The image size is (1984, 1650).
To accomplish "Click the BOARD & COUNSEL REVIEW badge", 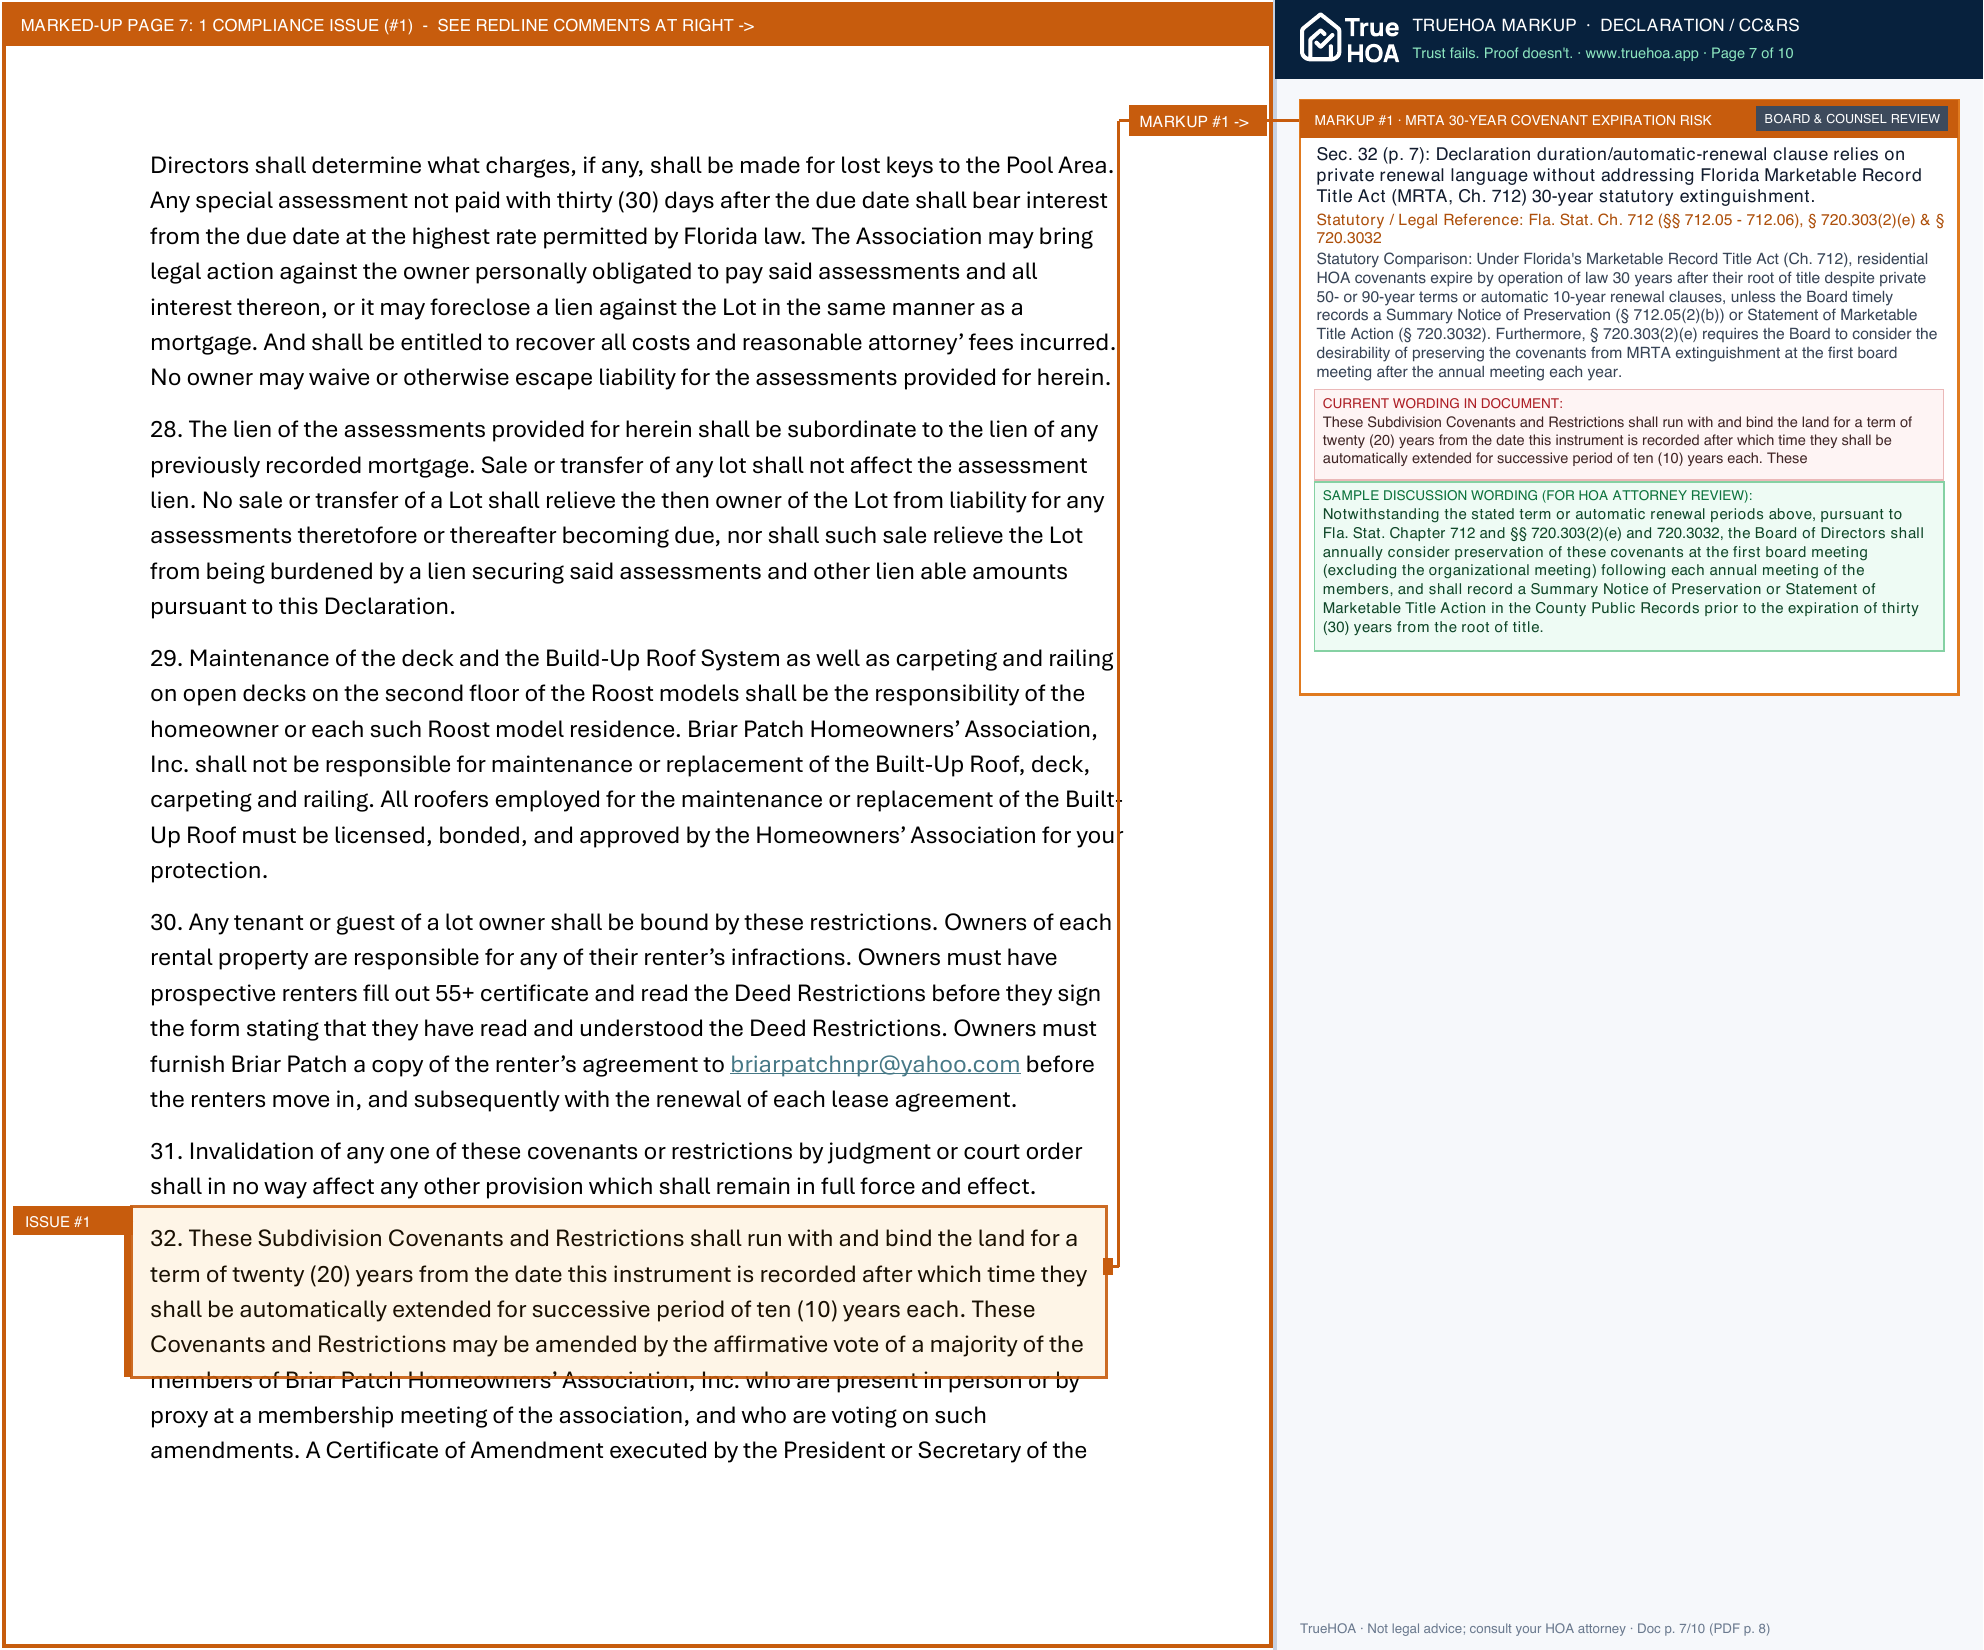I will (1851, 119).
